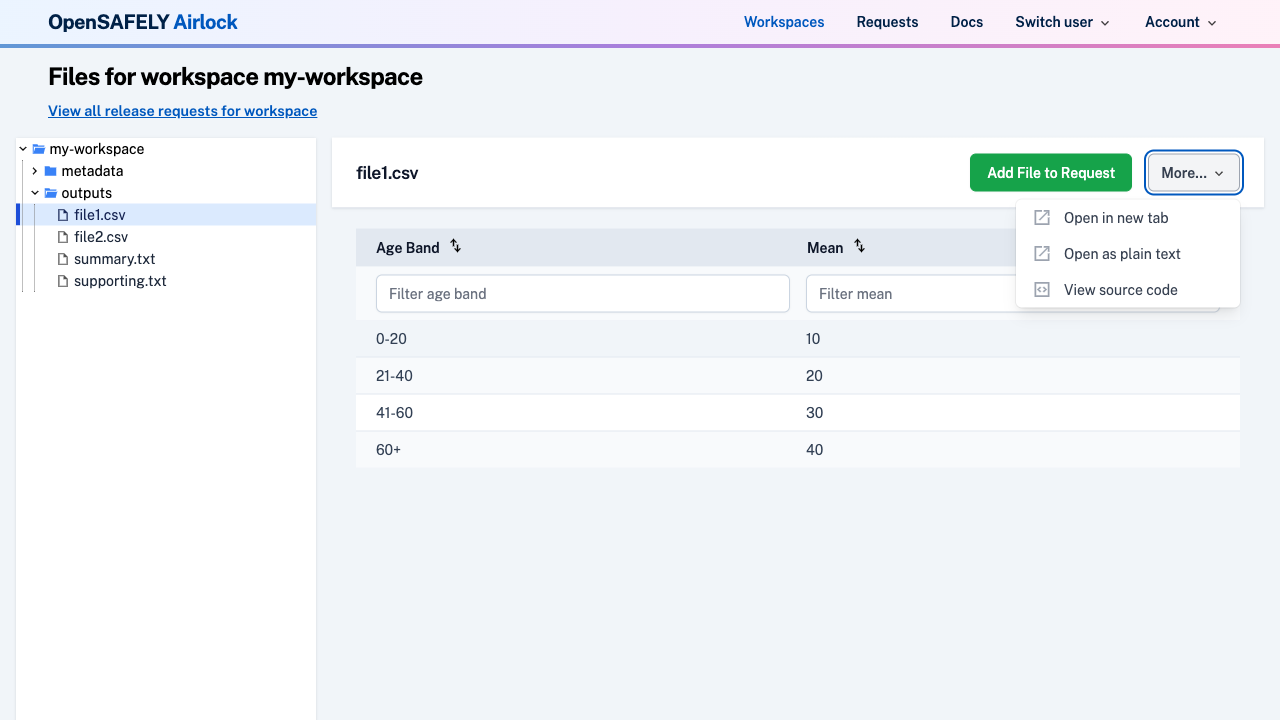This screenshot has height=720, width=1280.
Task: Click the file icon beside summary.txt
Action: click(62, 258)
